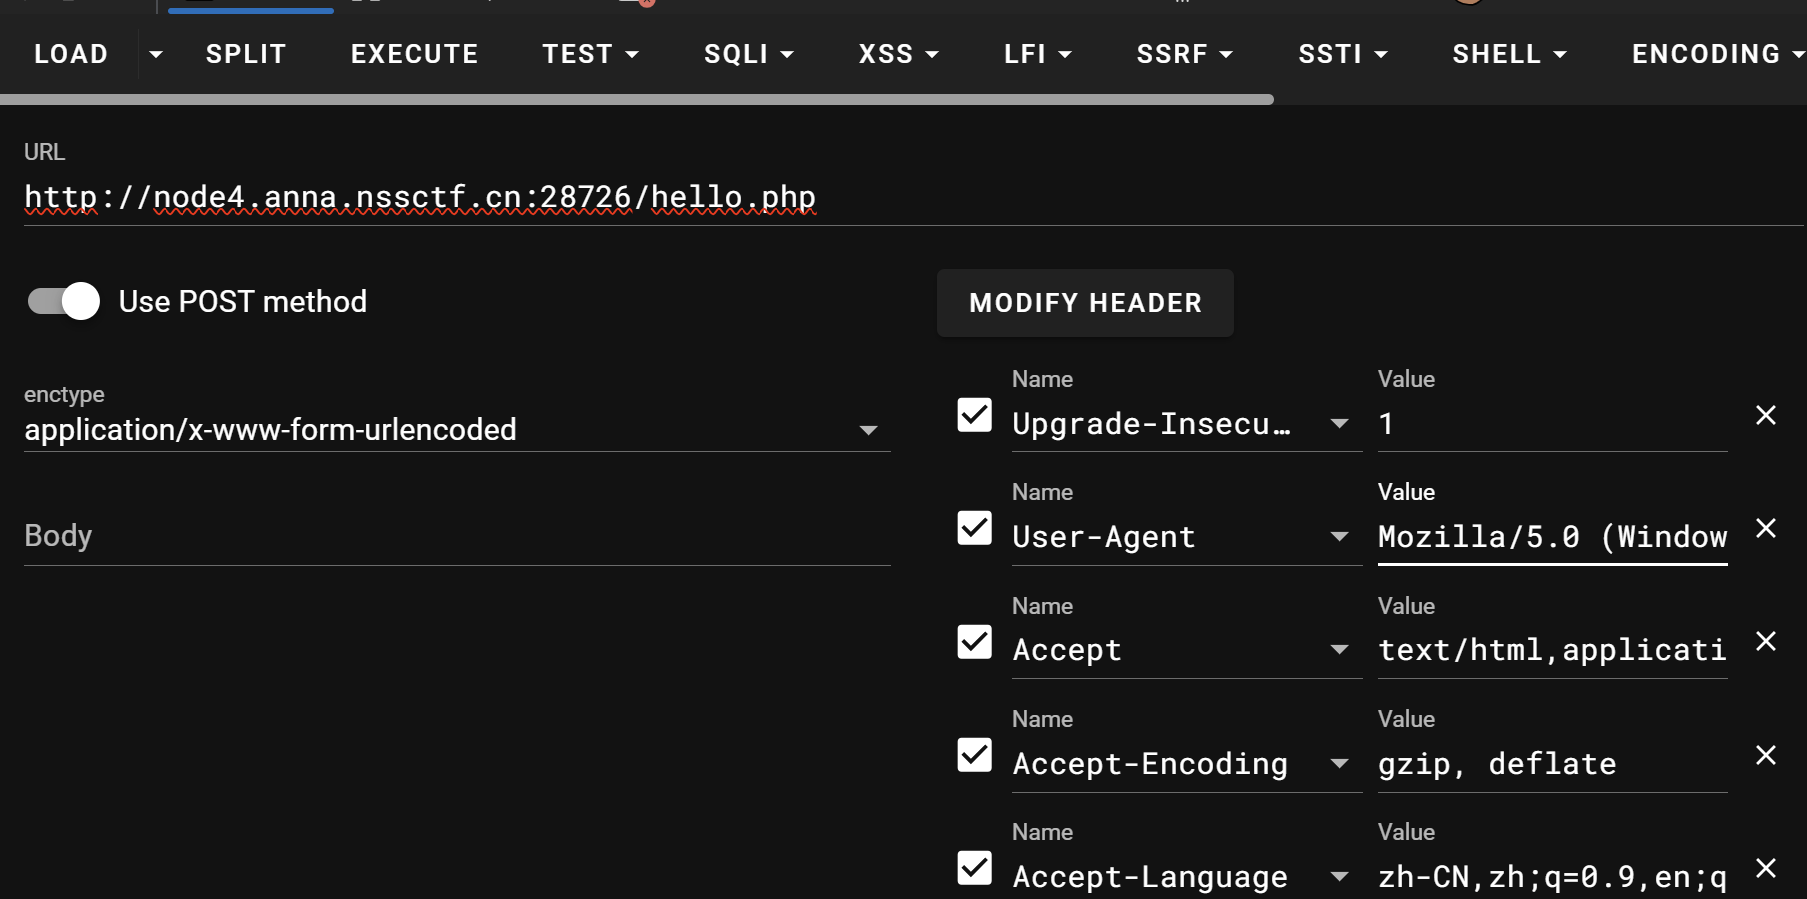1807x899 pixels.
Task: Click the EXECUTE button
Action: (414, 54)
